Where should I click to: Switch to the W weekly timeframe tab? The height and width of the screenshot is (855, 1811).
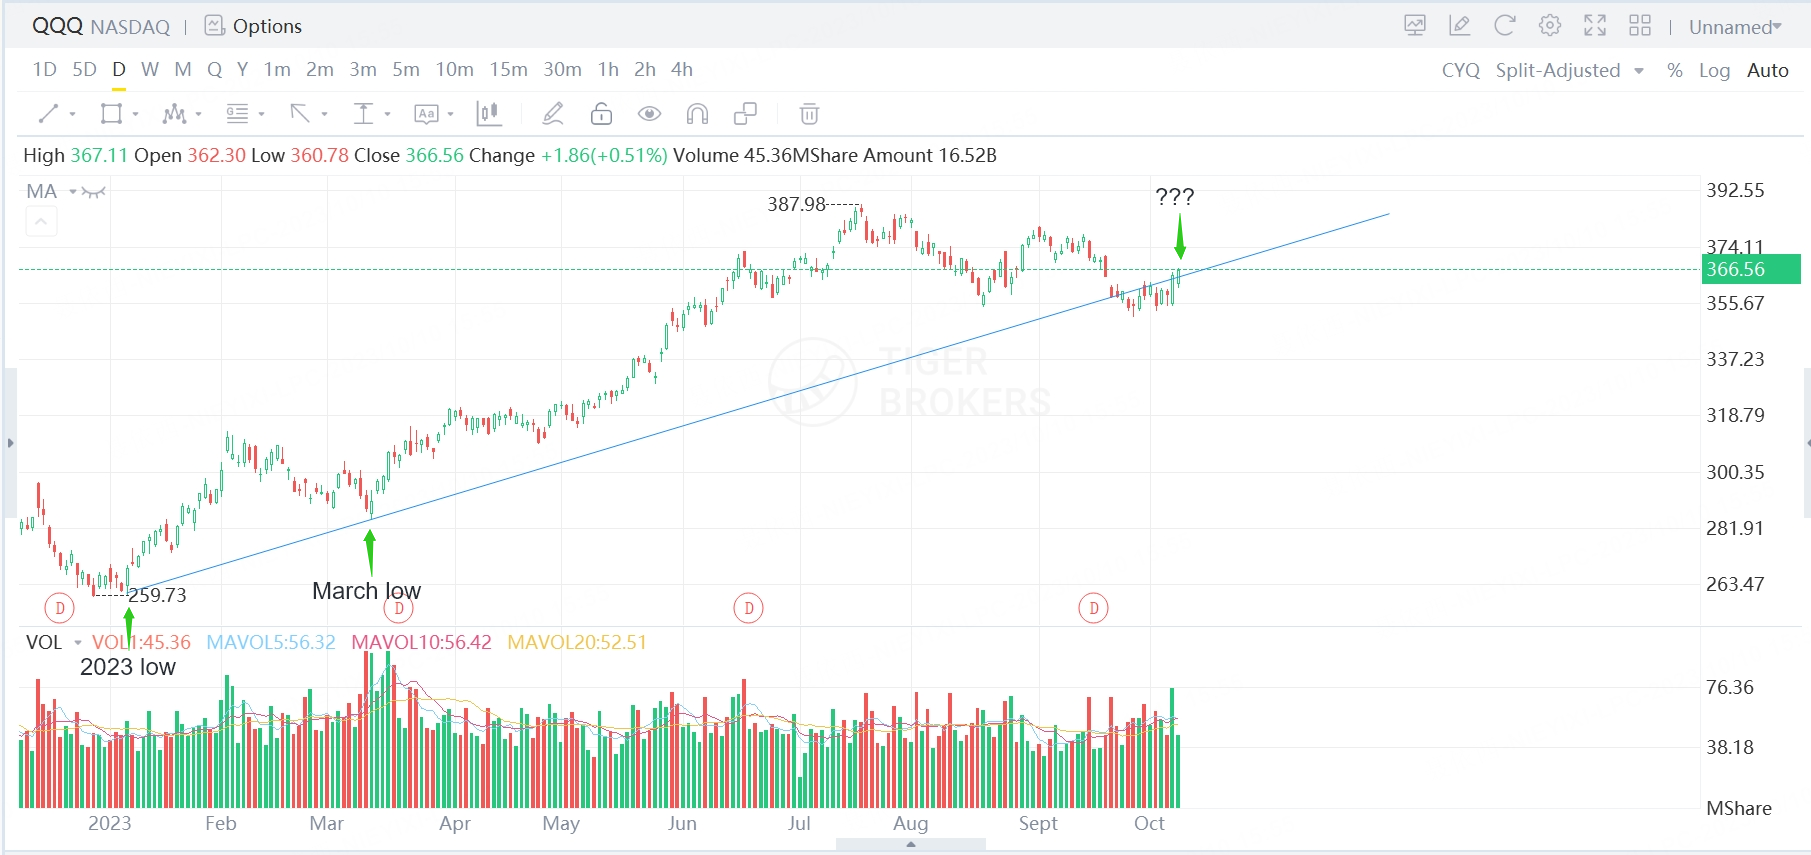[x=150, y=69]
